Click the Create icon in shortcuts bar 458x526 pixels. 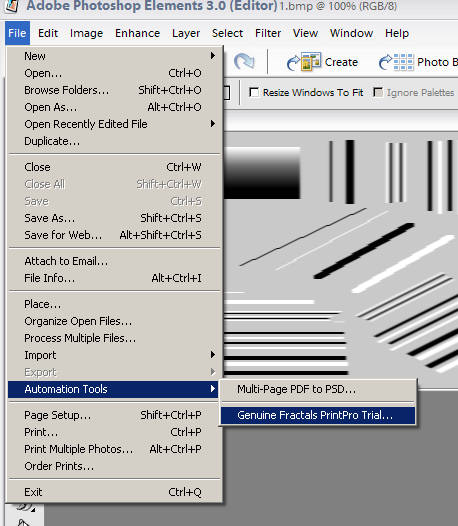pos(304,62)
